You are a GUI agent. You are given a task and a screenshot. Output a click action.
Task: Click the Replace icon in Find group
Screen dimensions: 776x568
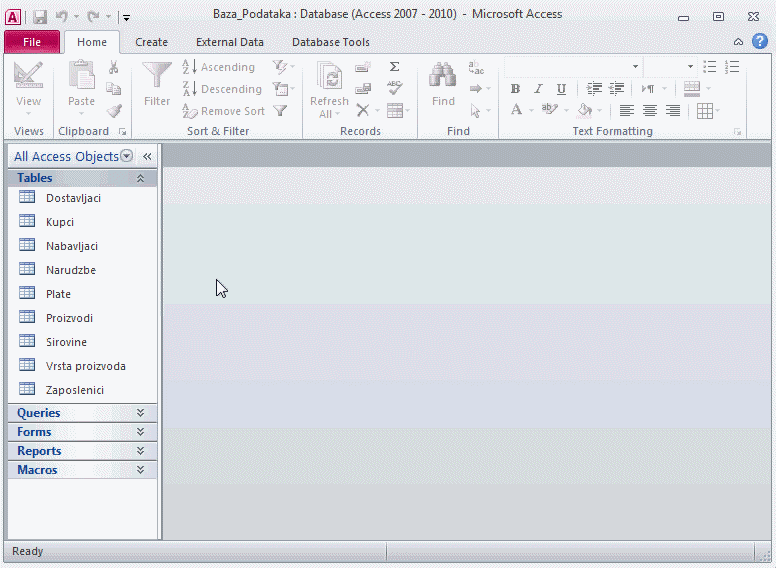tap(476, 67)
